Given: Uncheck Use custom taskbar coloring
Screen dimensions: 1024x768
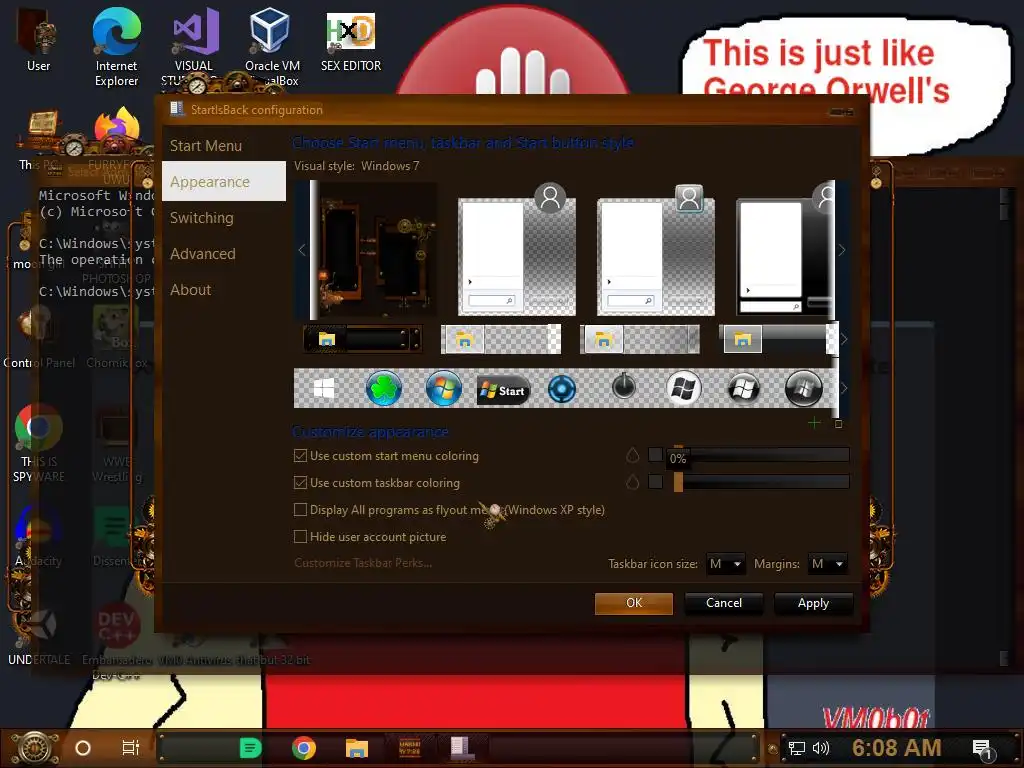Looking at the screenshot, I should (300, 483).
